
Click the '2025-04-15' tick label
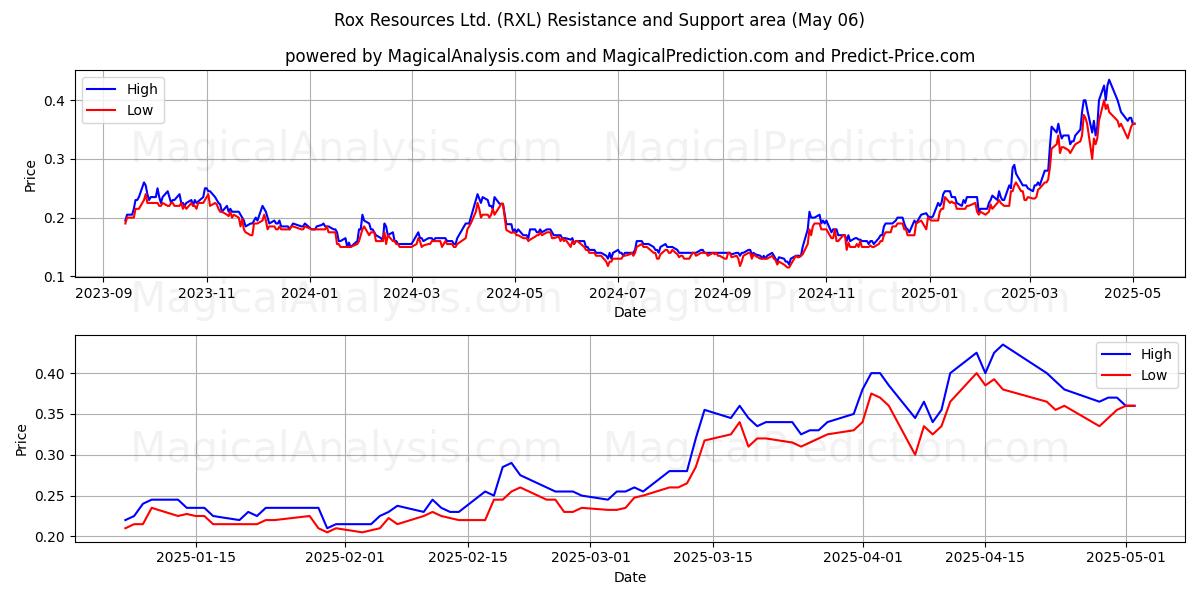point(985,558)
